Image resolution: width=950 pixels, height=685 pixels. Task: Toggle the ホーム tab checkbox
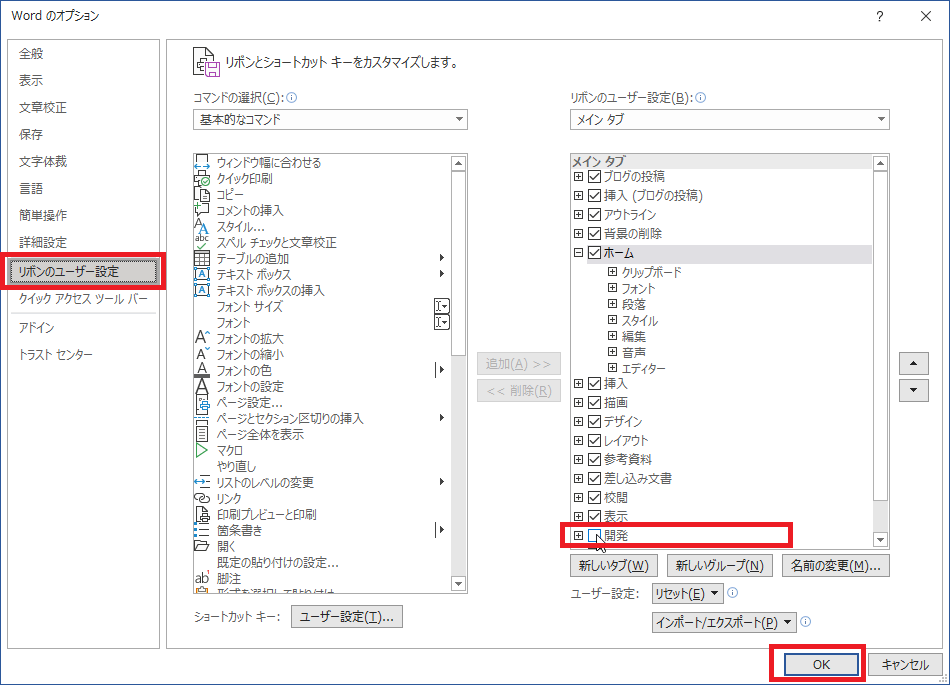(x=594, y=253)
